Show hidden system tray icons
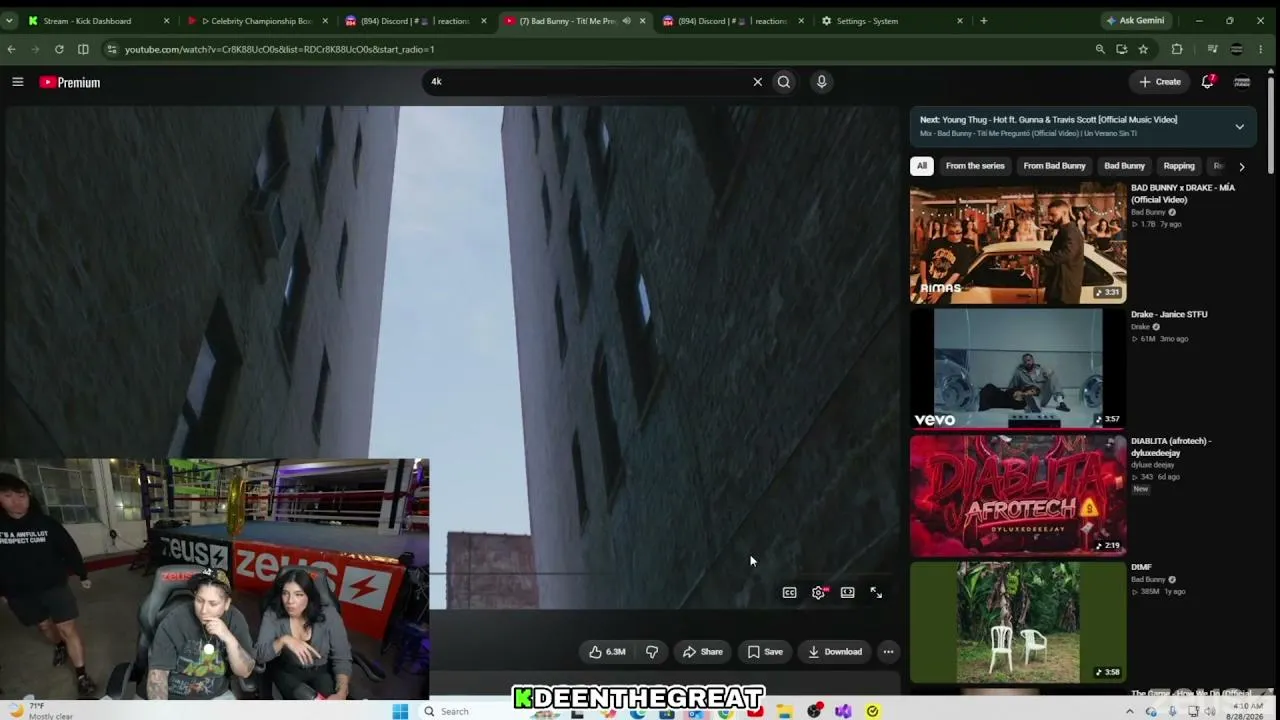This screenshot has height=720, width=1280. click(x=1130, y=711)
